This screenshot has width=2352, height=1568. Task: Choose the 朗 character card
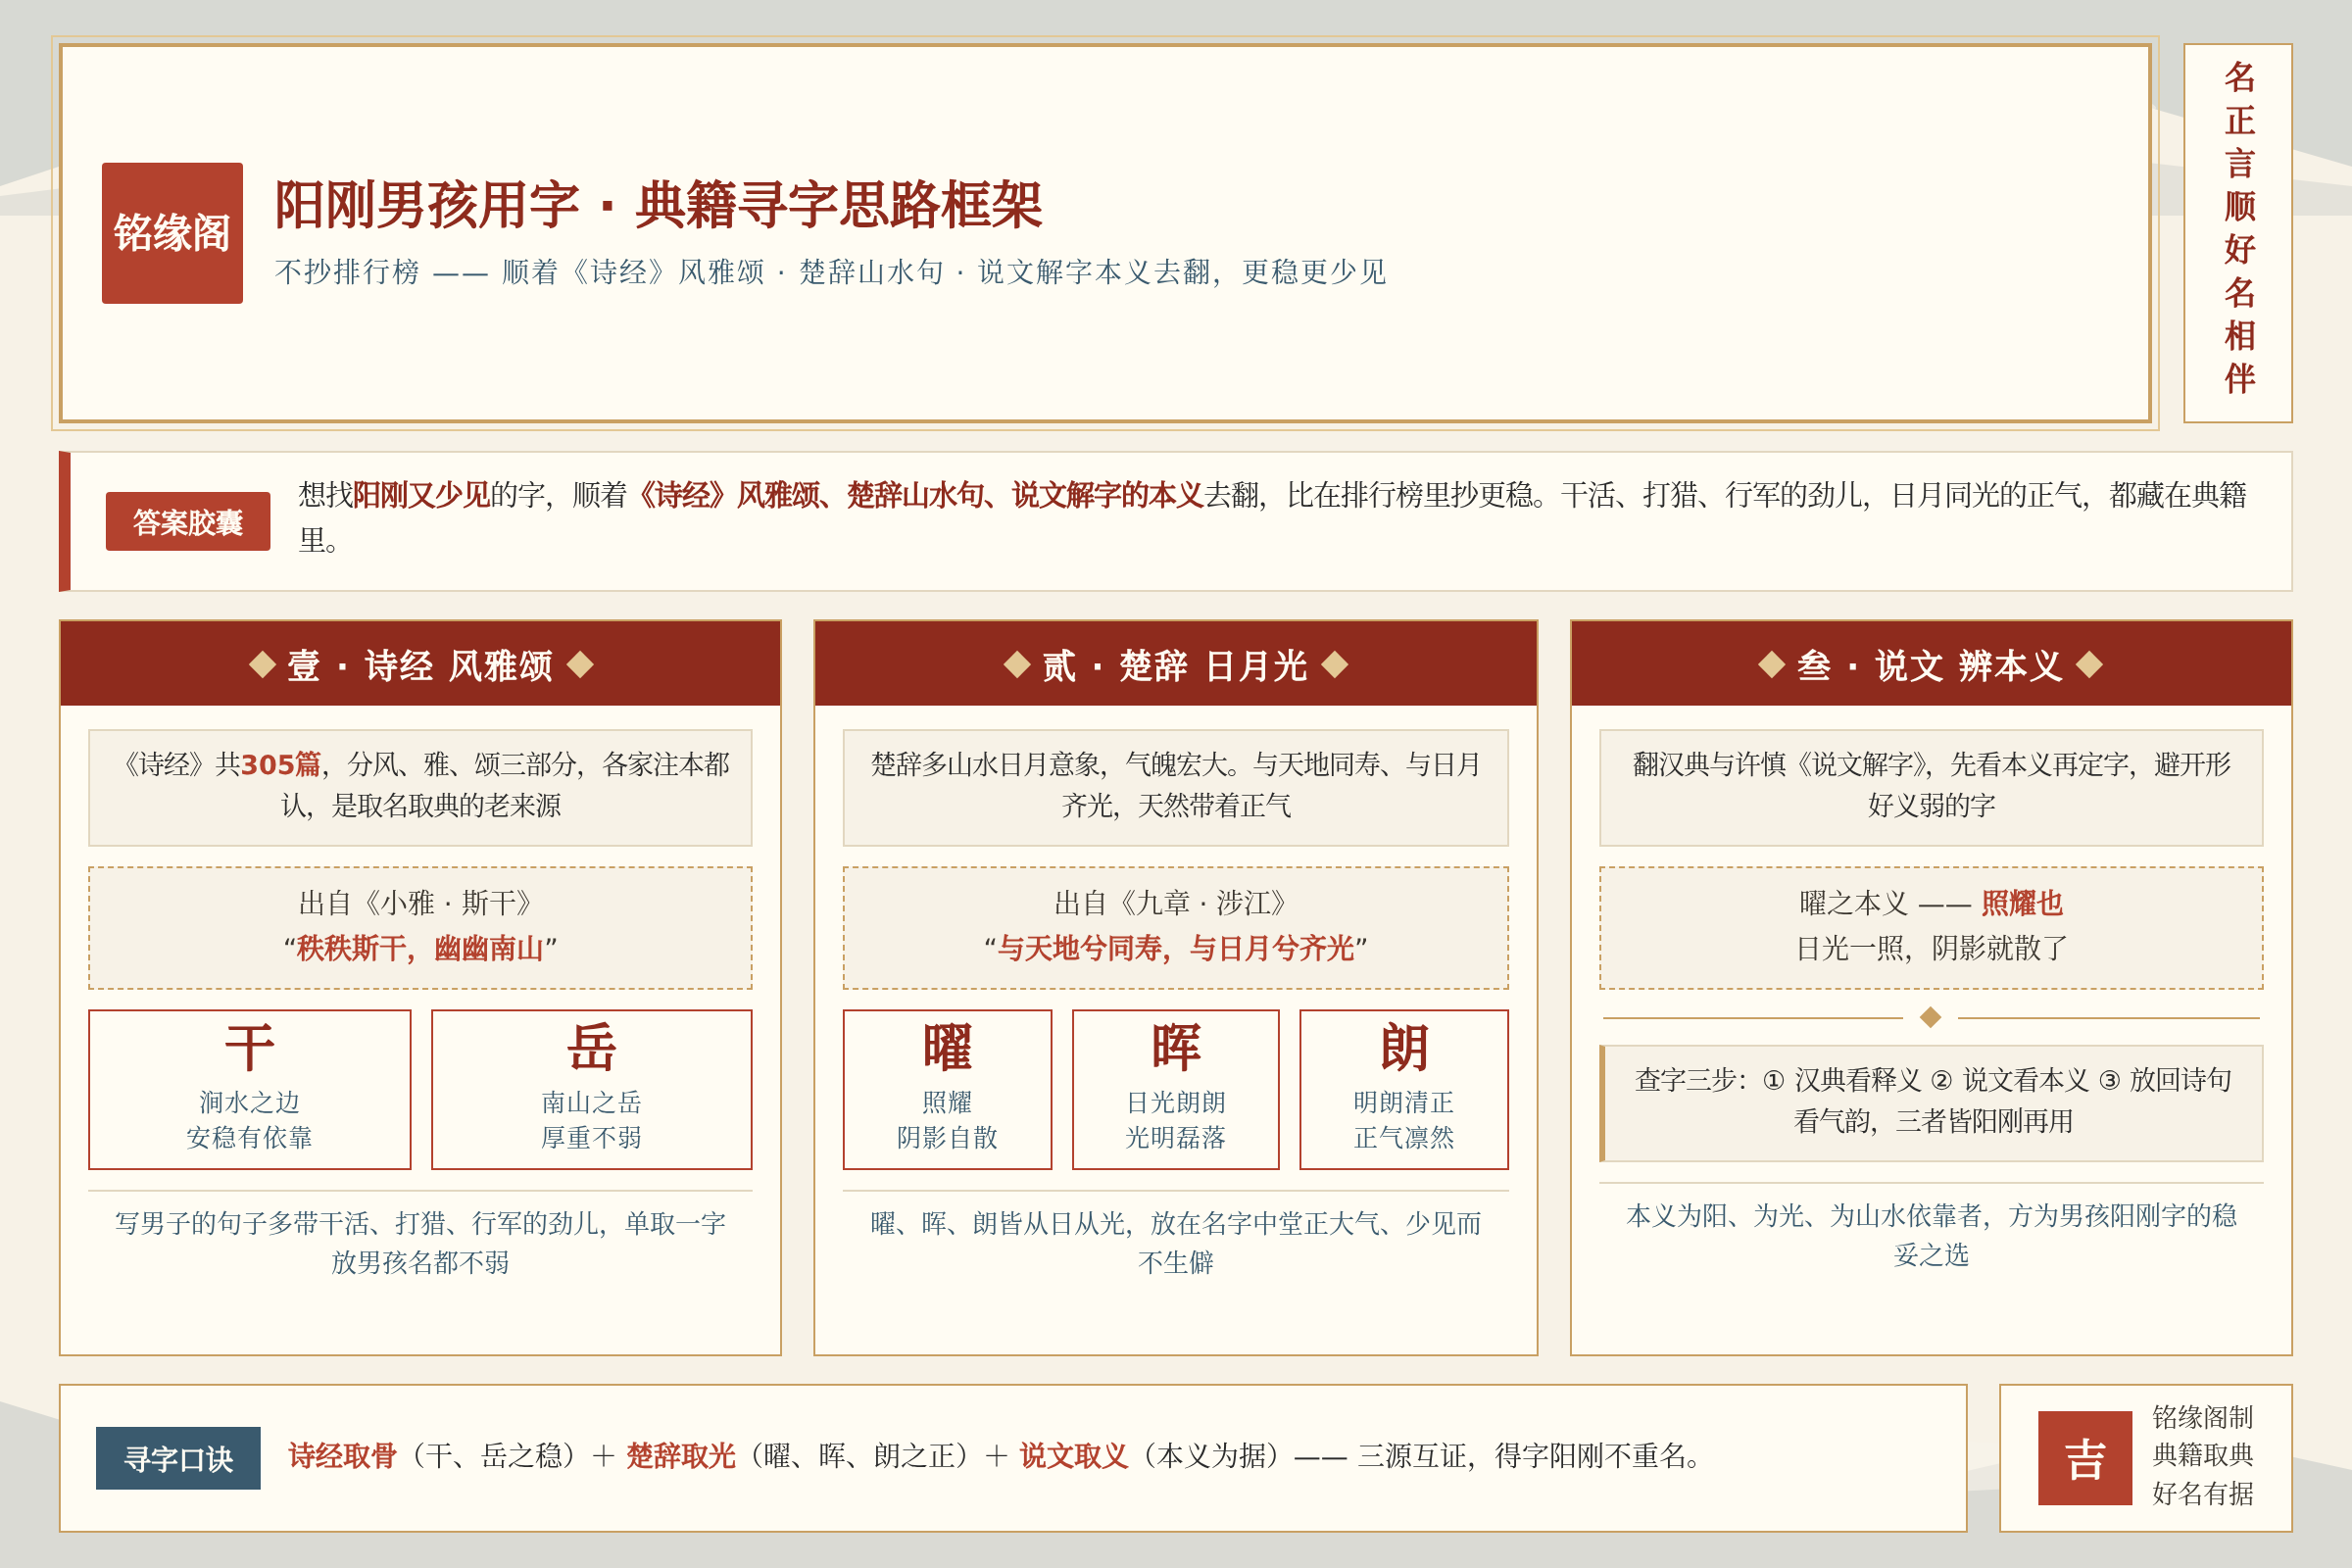pyautogui.click(x=1404, y=1089)
